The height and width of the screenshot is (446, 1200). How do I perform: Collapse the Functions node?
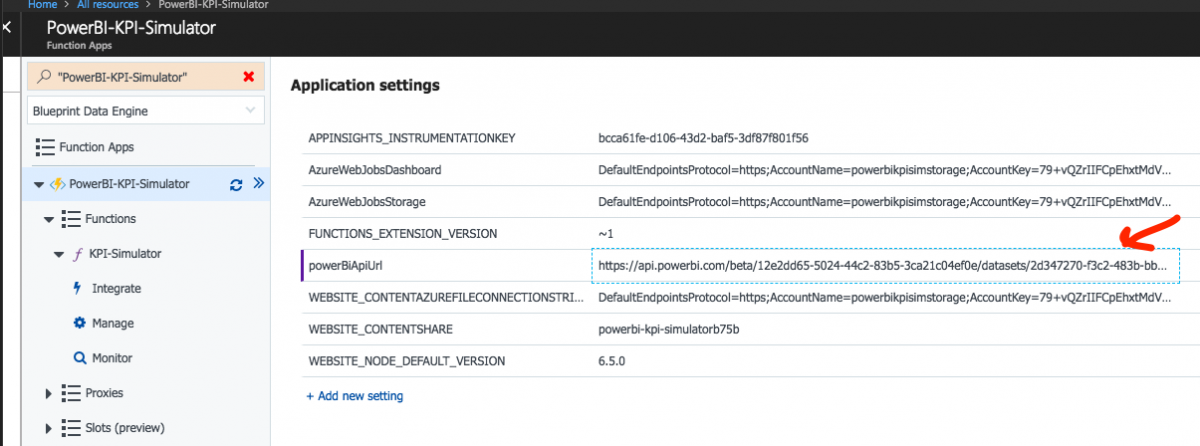(48, 219)
